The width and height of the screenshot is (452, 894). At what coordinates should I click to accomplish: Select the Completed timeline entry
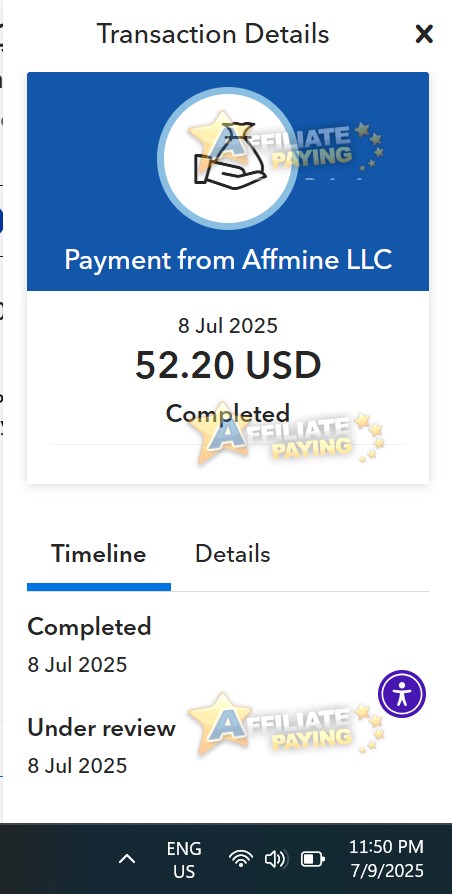tap(89, 645)
